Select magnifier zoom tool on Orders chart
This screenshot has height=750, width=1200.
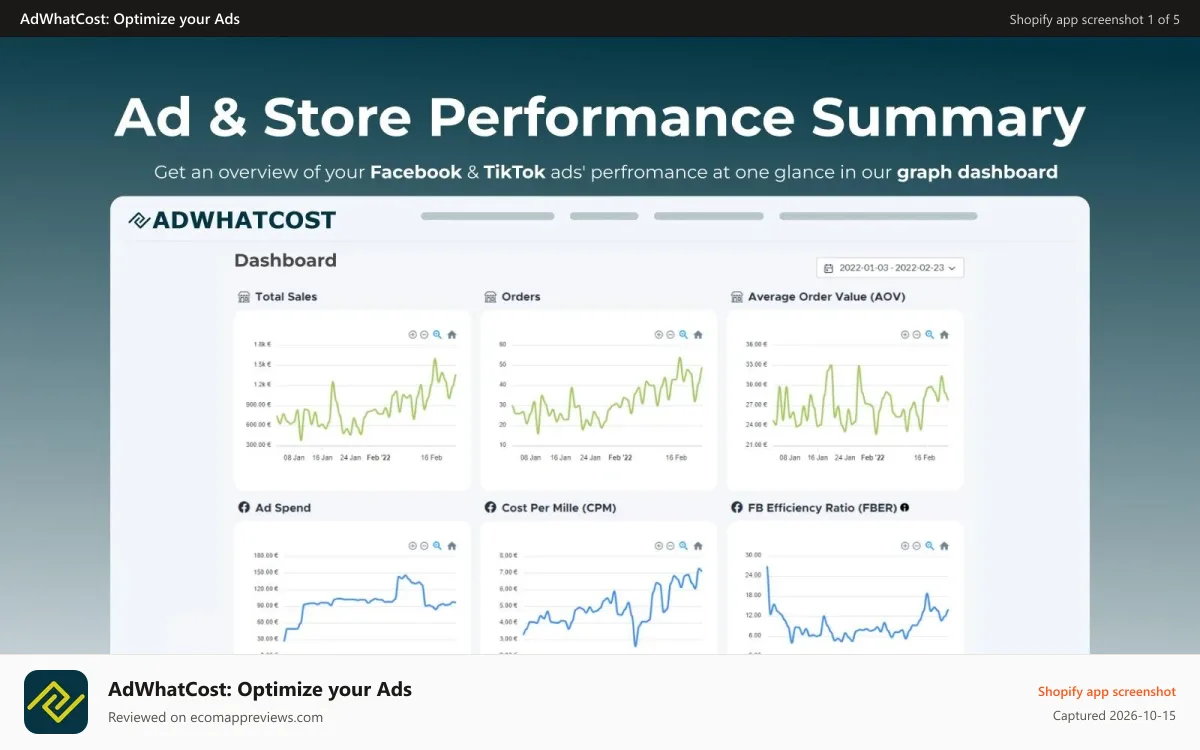683,335
